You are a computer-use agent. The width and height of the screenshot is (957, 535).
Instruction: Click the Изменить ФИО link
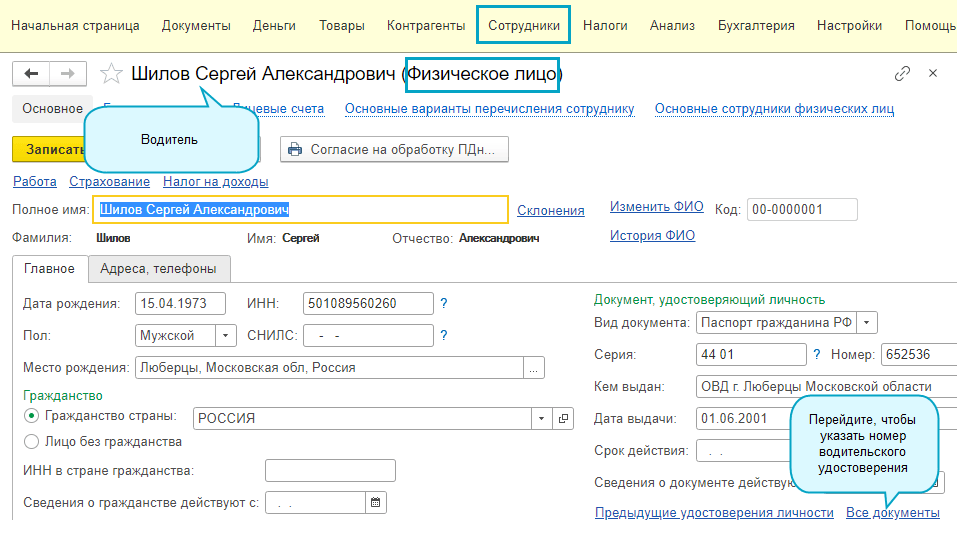point(657,207)
